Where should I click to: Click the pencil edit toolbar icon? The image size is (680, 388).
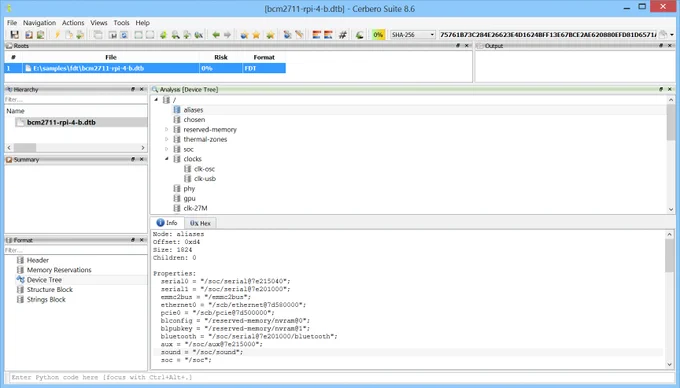click(299, 35)
